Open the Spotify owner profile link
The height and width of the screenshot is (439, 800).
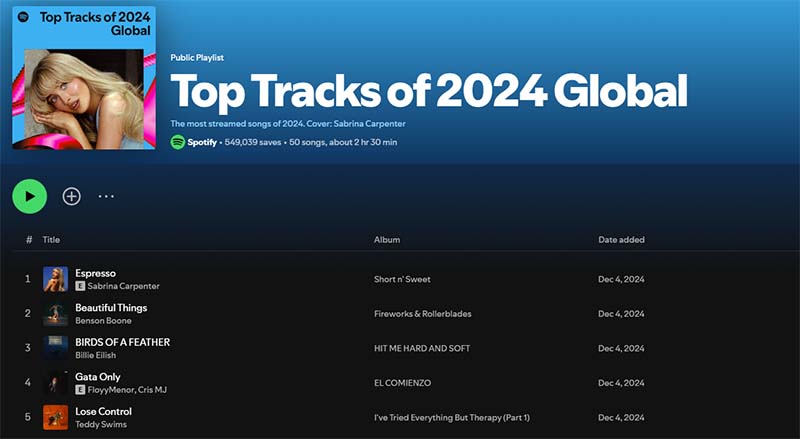[202, 142]
